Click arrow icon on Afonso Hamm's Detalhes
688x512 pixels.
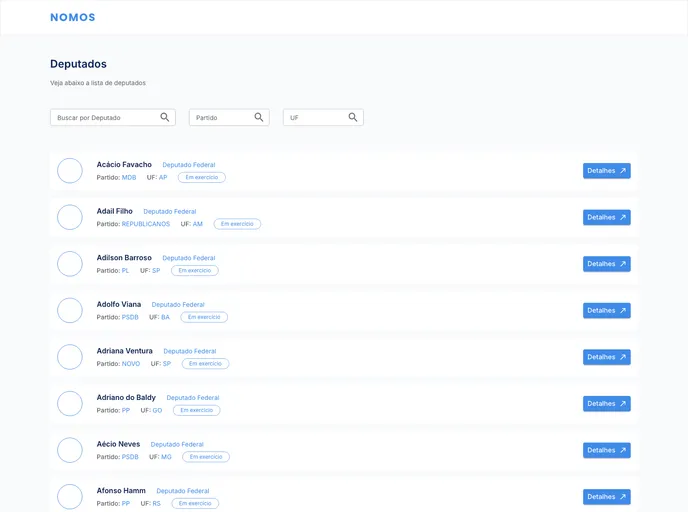[623, 497]
